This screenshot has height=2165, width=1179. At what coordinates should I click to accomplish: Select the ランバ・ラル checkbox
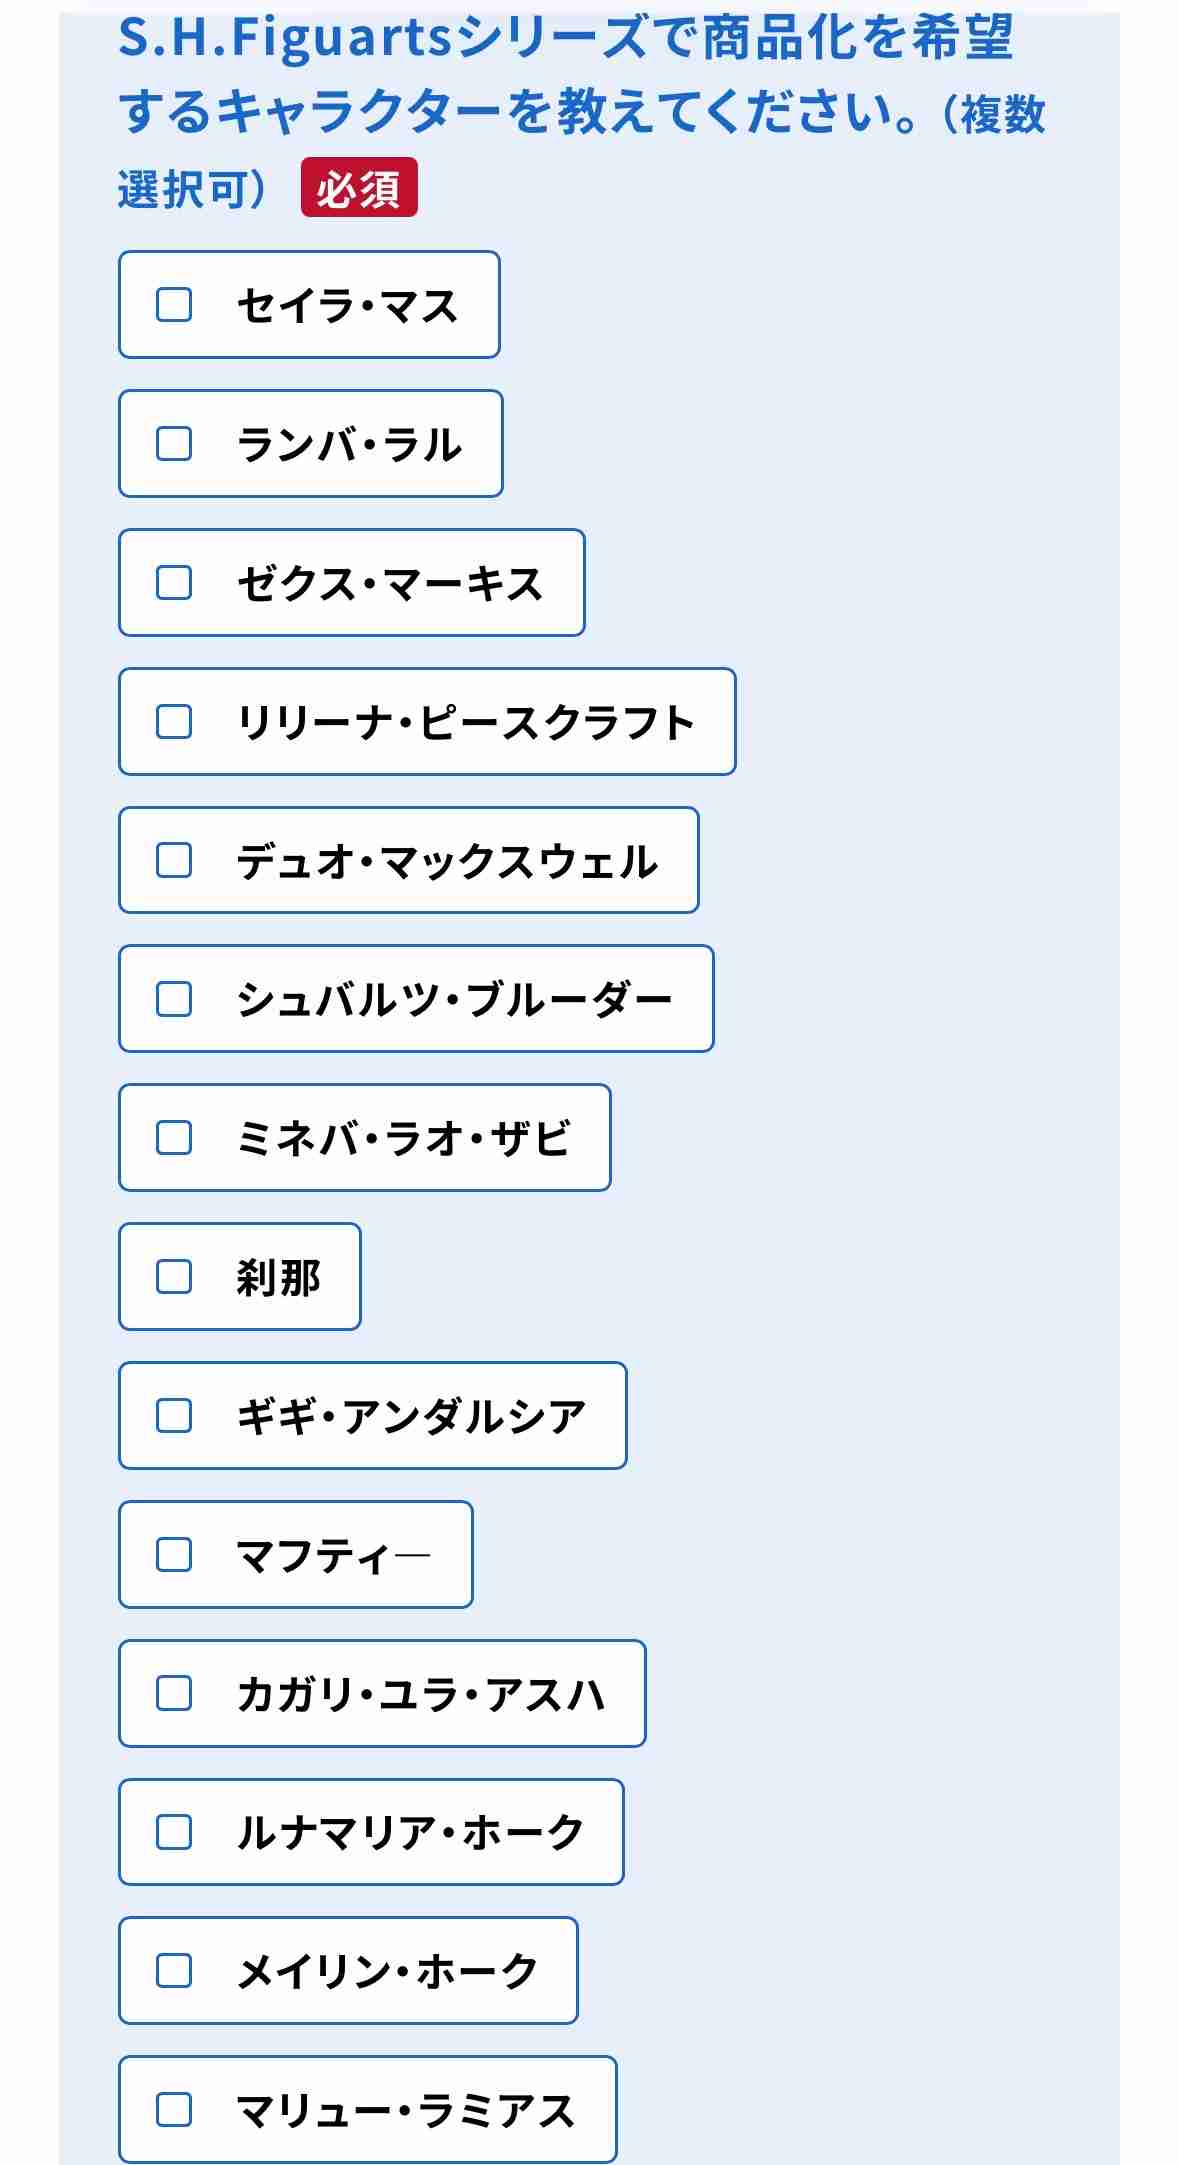(174, 444)
